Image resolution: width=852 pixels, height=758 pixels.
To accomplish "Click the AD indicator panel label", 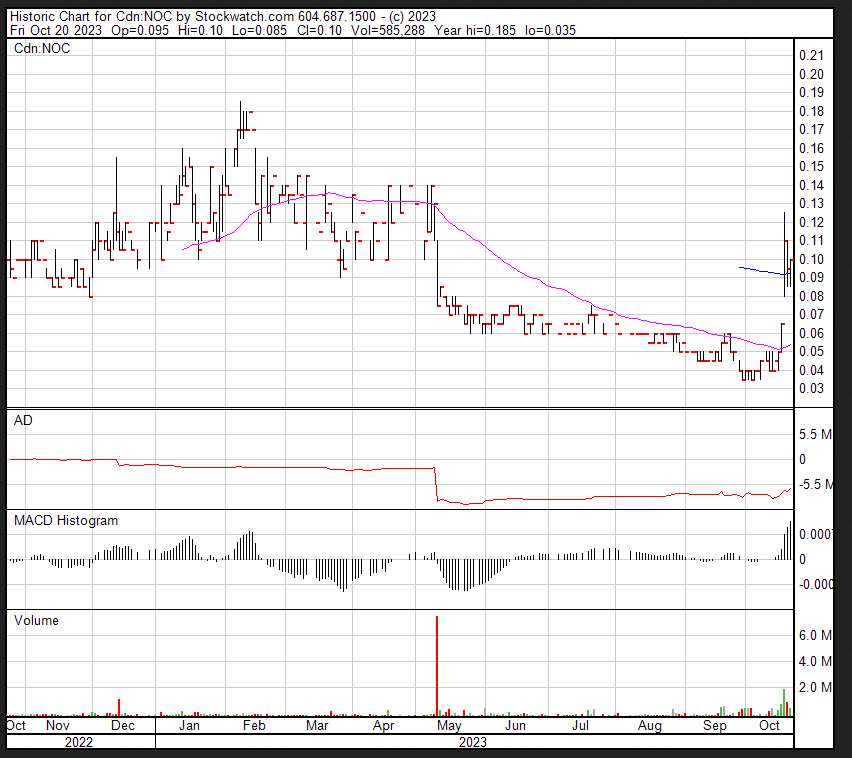I will (x=23, y=421).
